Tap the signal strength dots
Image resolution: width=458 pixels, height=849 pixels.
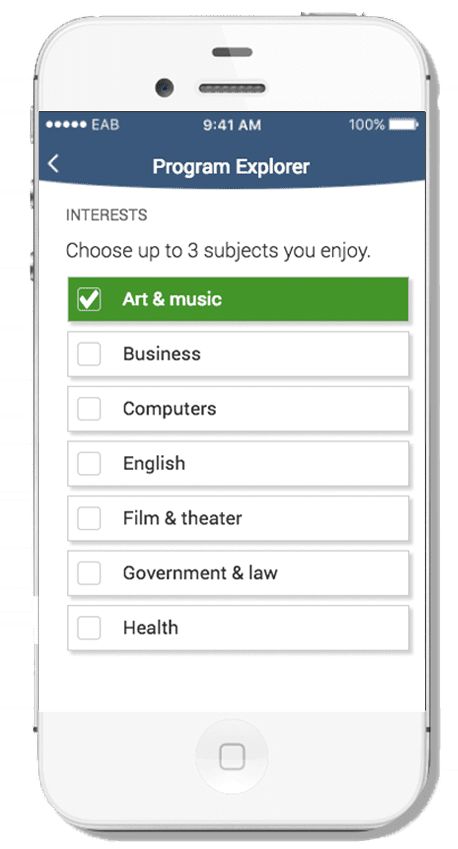tap(66, 125)
